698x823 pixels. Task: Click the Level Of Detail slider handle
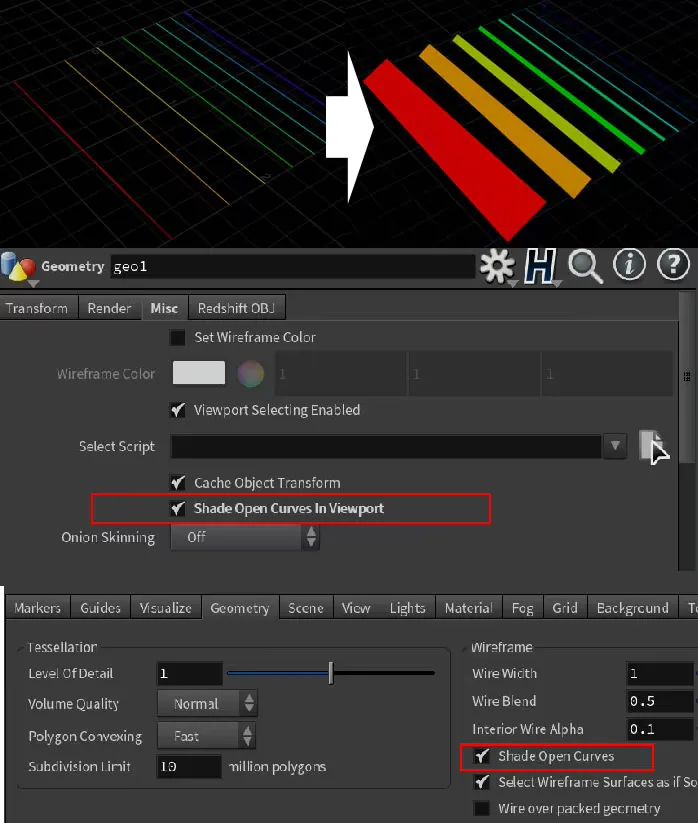(331, 673)
